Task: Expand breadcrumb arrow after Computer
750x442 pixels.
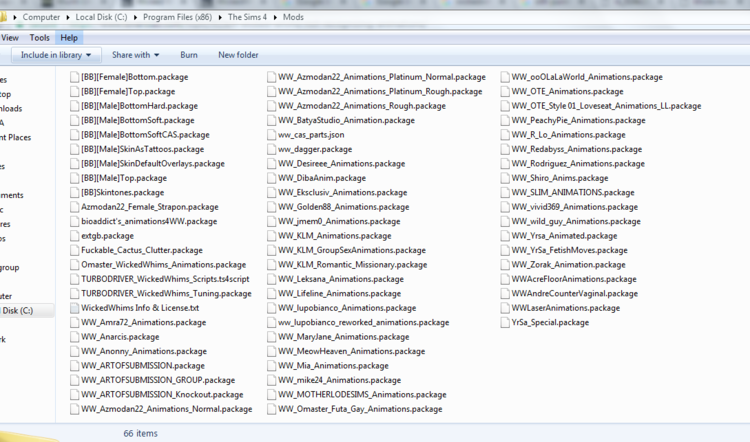Action: (67, 17)
